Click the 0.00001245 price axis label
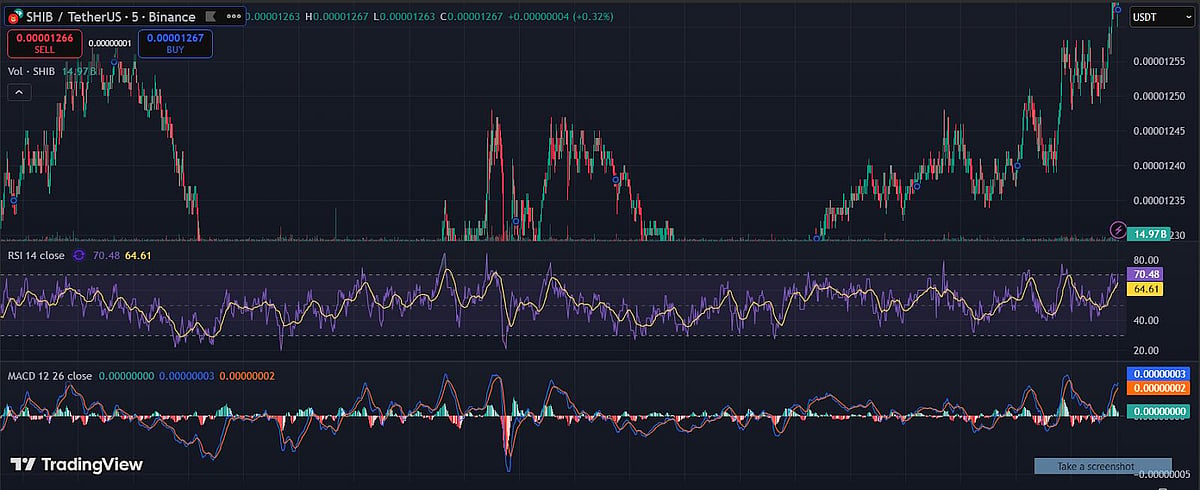1200x490 pixels. 1160,130
